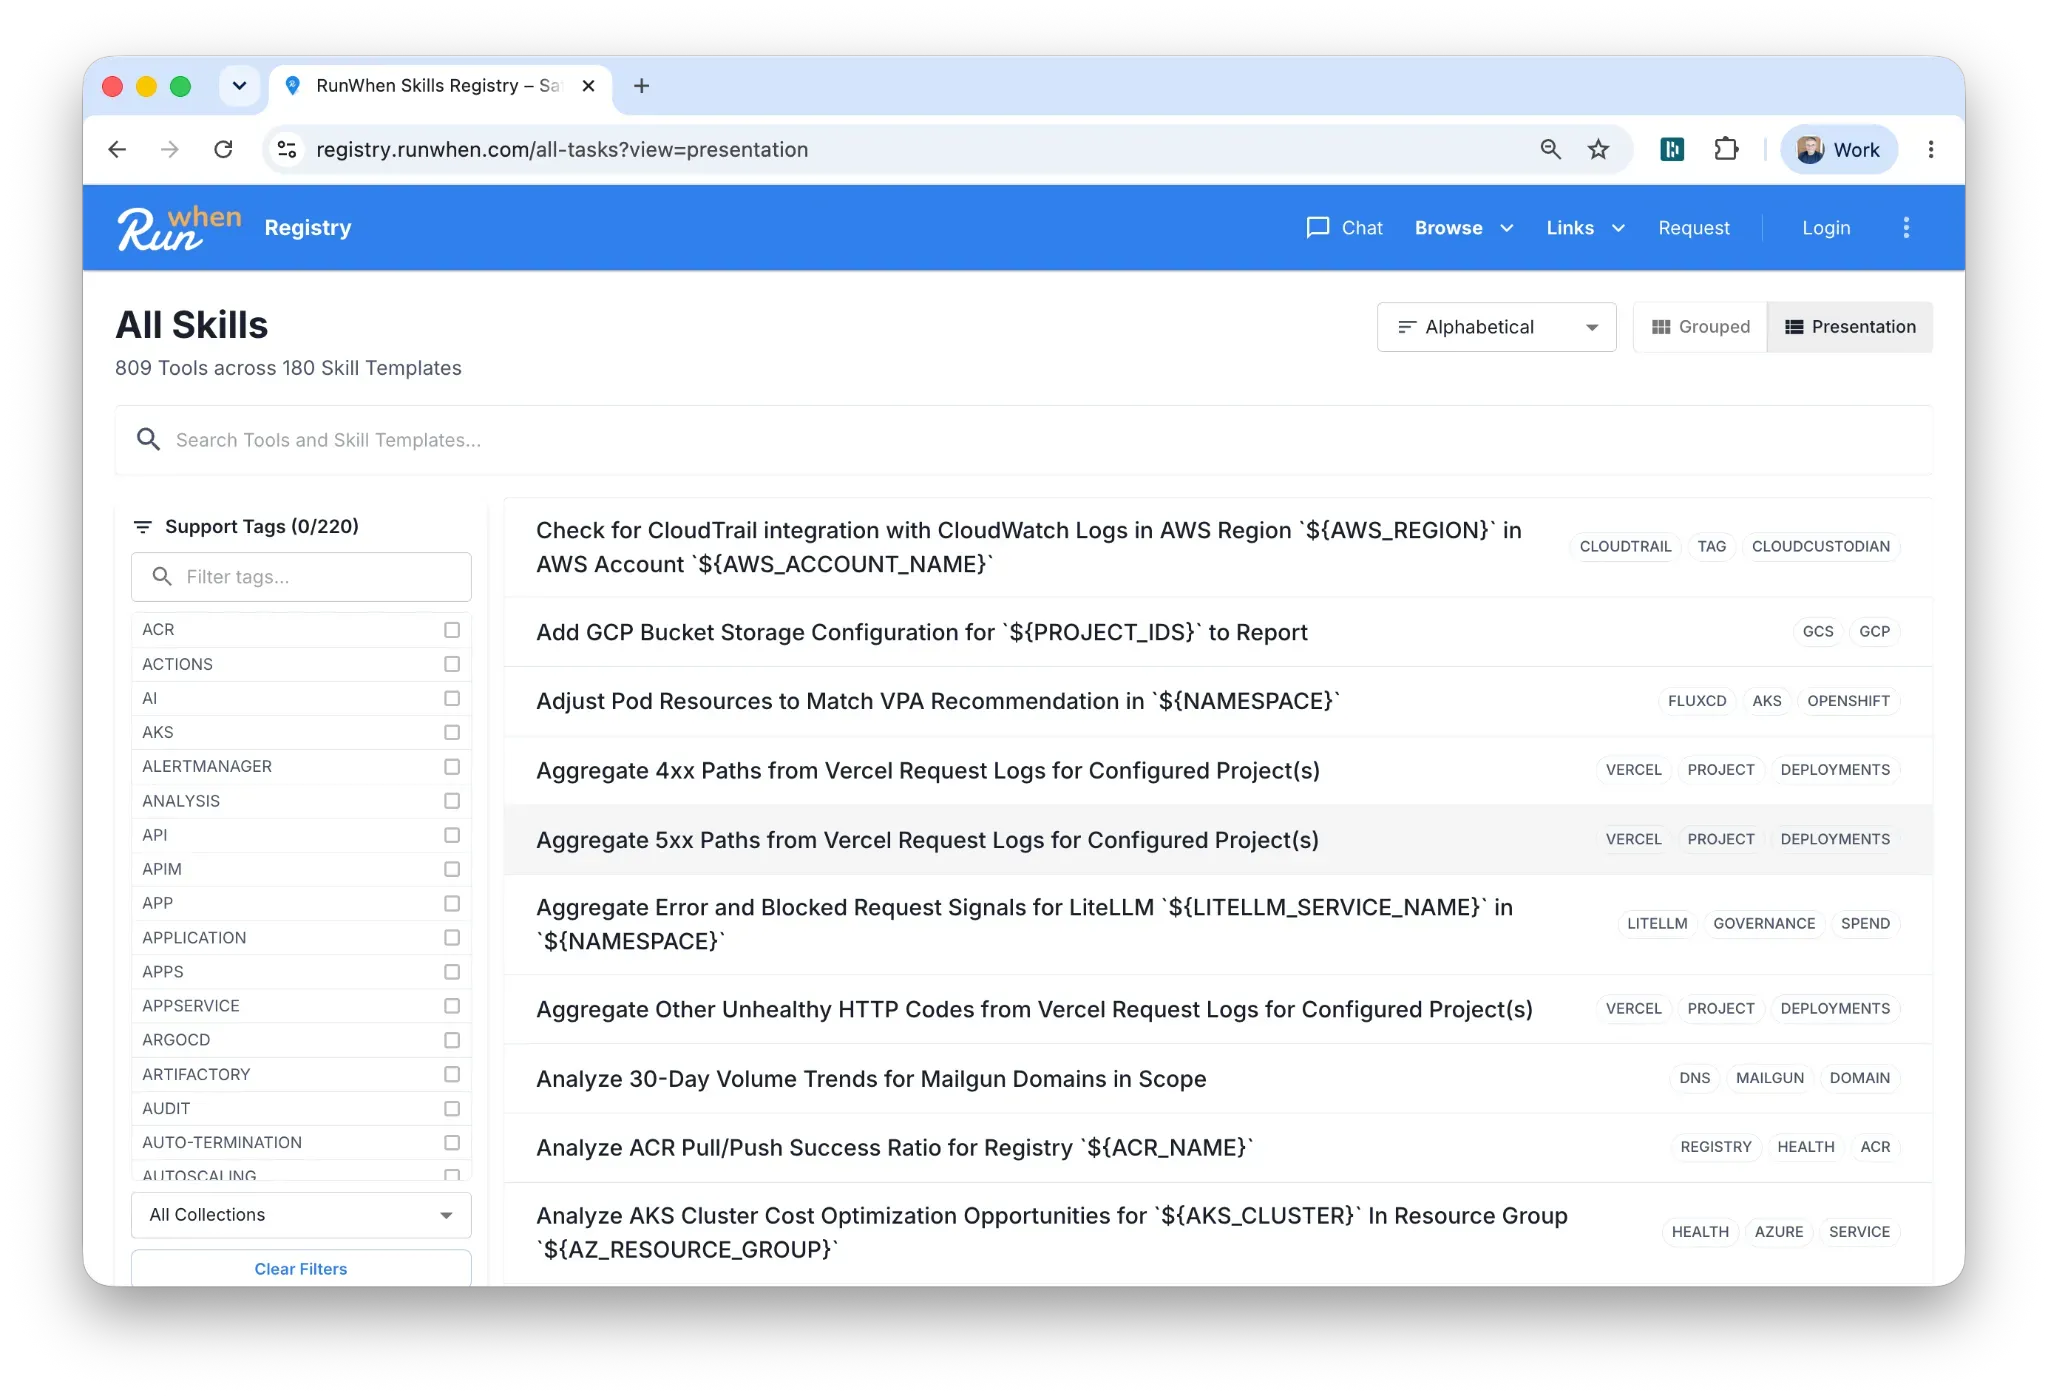2048x1396 pixels.
Task: Check the AKS tag checkbox
Action: click(452, 732)
